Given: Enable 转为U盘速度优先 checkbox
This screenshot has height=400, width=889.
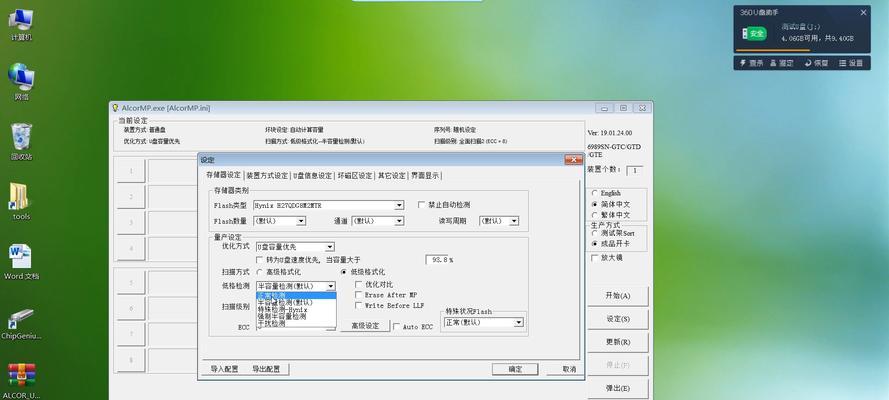Looking at the screenshot, I should tap(260, 259).
